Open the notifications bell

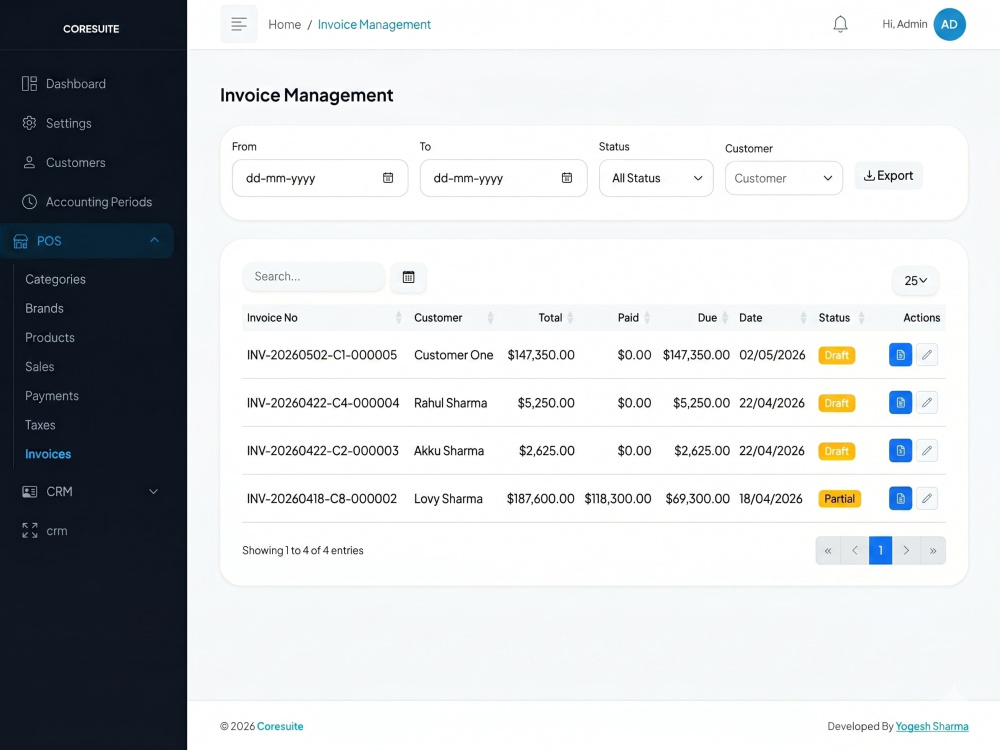(840, 24)
